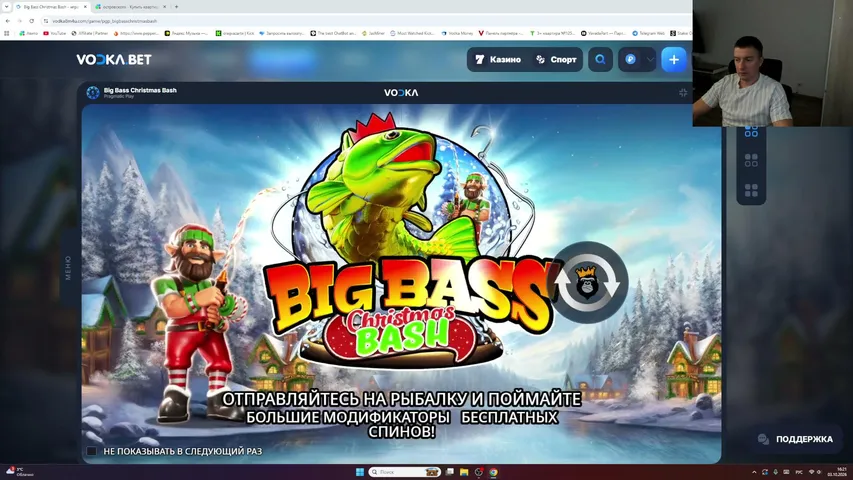This screenshot has height=480, width=853.
Task: Open the Спорт section
Action: point(556,59)
